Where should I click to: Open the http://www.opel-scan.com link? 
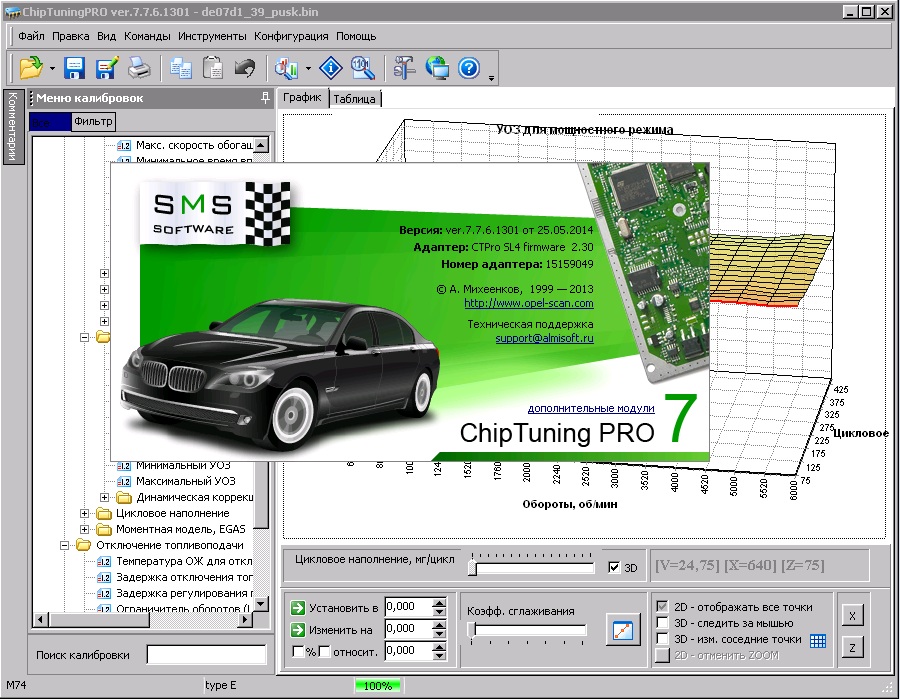point(529,303)
